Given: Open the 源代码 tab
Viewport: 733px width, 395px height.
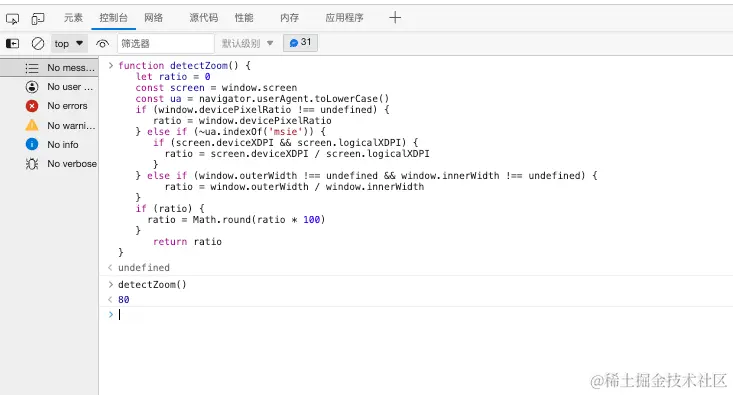Looking at the screenshot, I should pyautogui.click(x=204, y=18).
